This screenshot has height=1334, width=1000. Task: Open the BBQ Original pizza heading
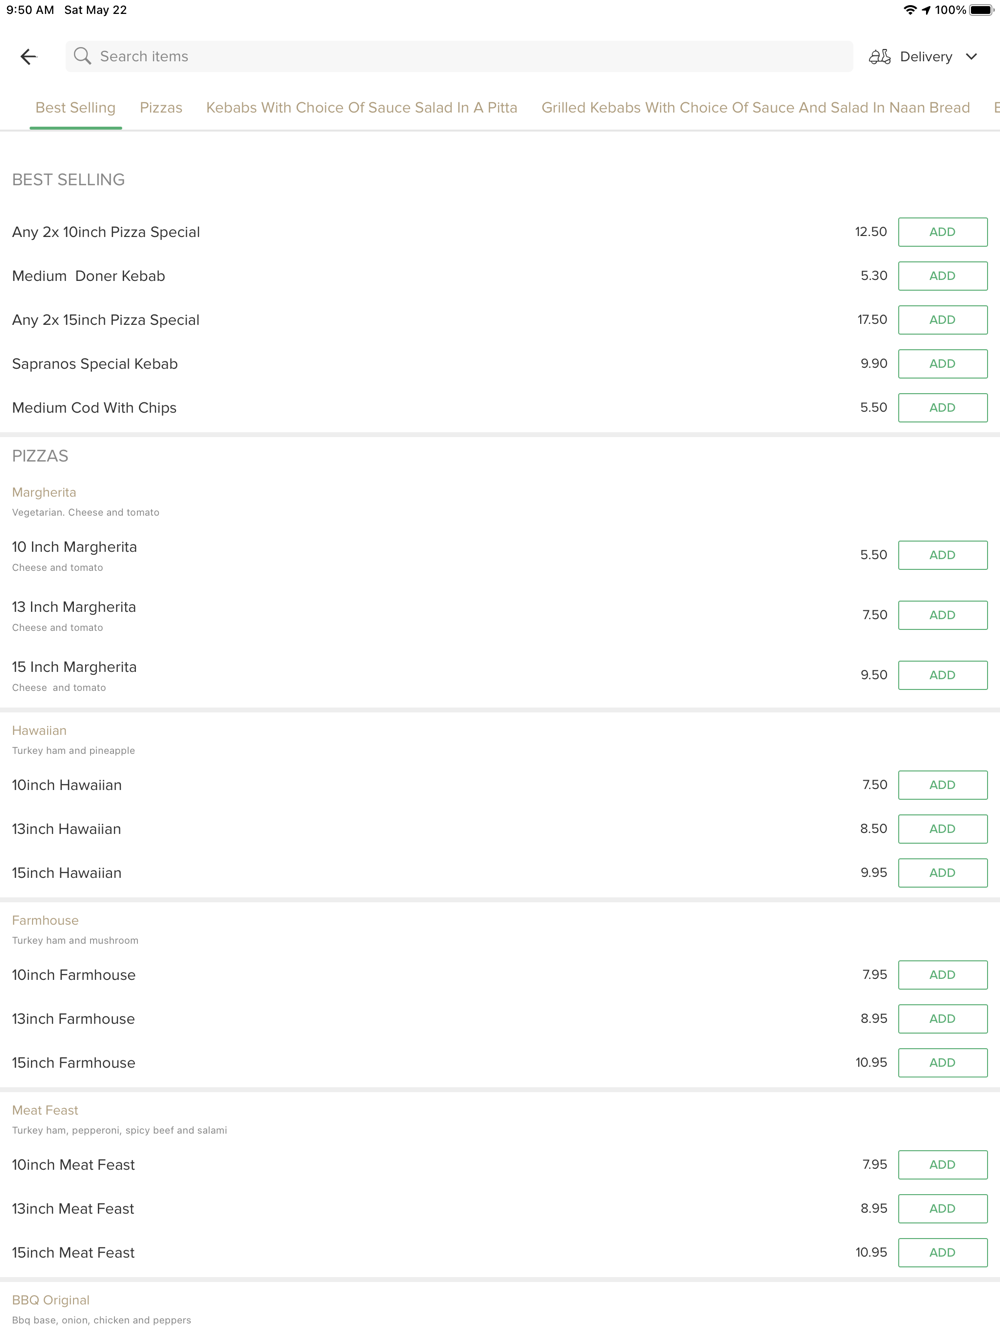51,1300
